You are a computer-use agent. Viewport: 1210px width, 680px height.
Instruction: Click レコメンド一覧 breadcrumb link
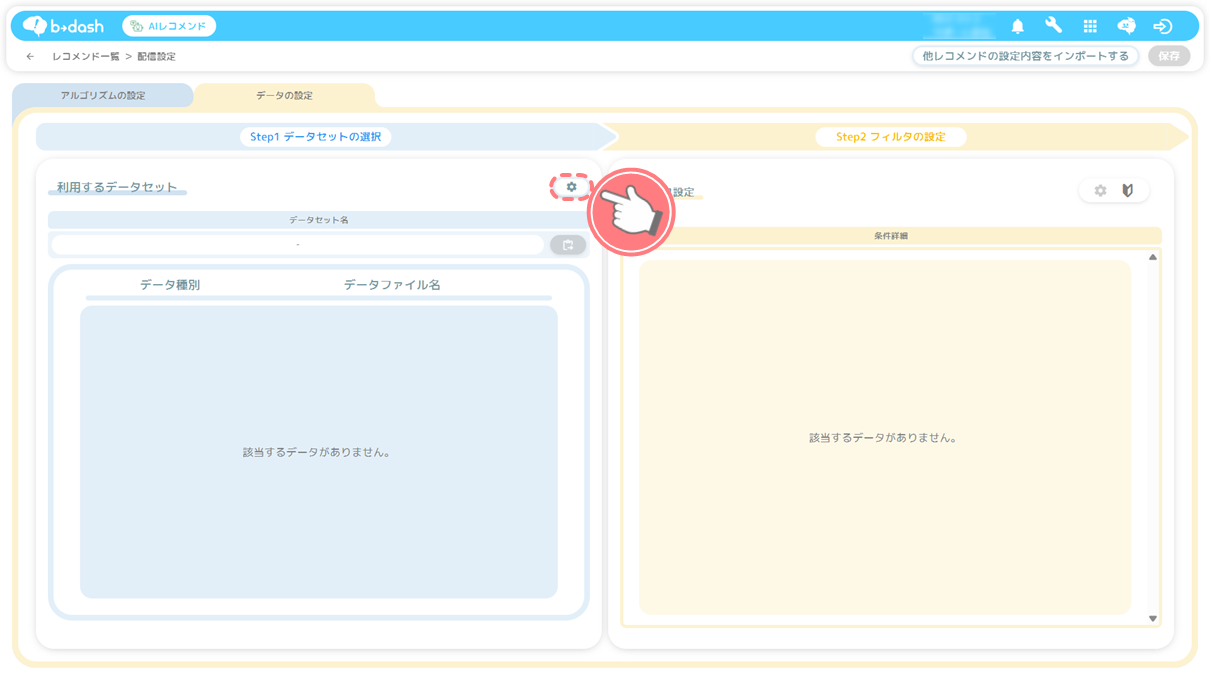[86, 57]
